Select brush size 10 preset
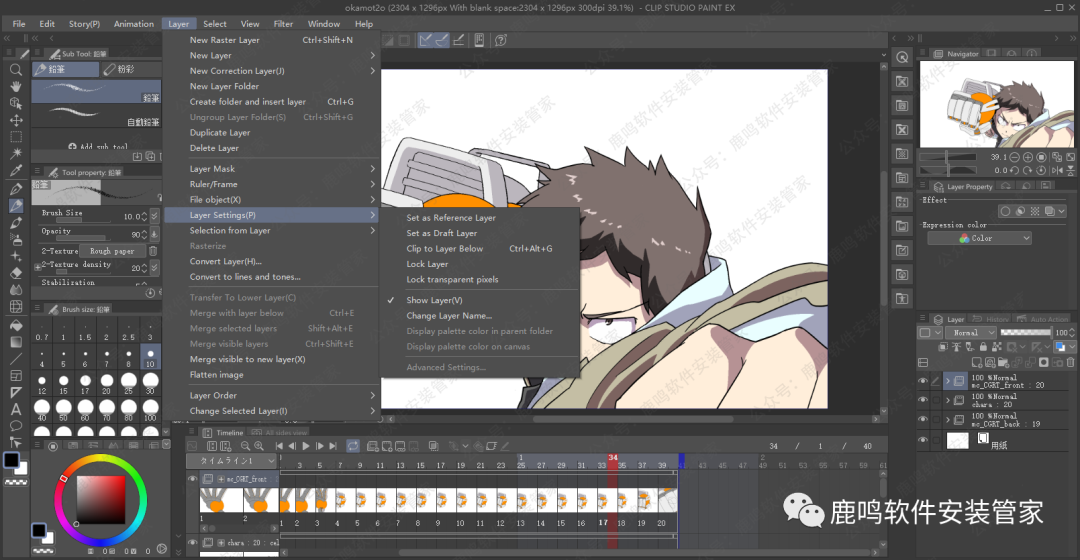This screenshot has width=1080, height=560. pyautogui.click(x=150, y=357)
